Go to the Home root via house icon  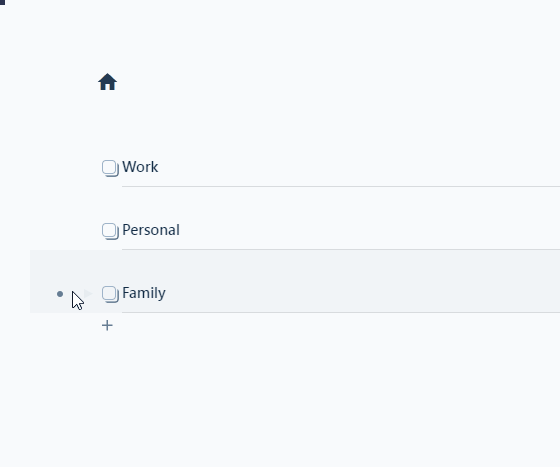click(108, 82)
